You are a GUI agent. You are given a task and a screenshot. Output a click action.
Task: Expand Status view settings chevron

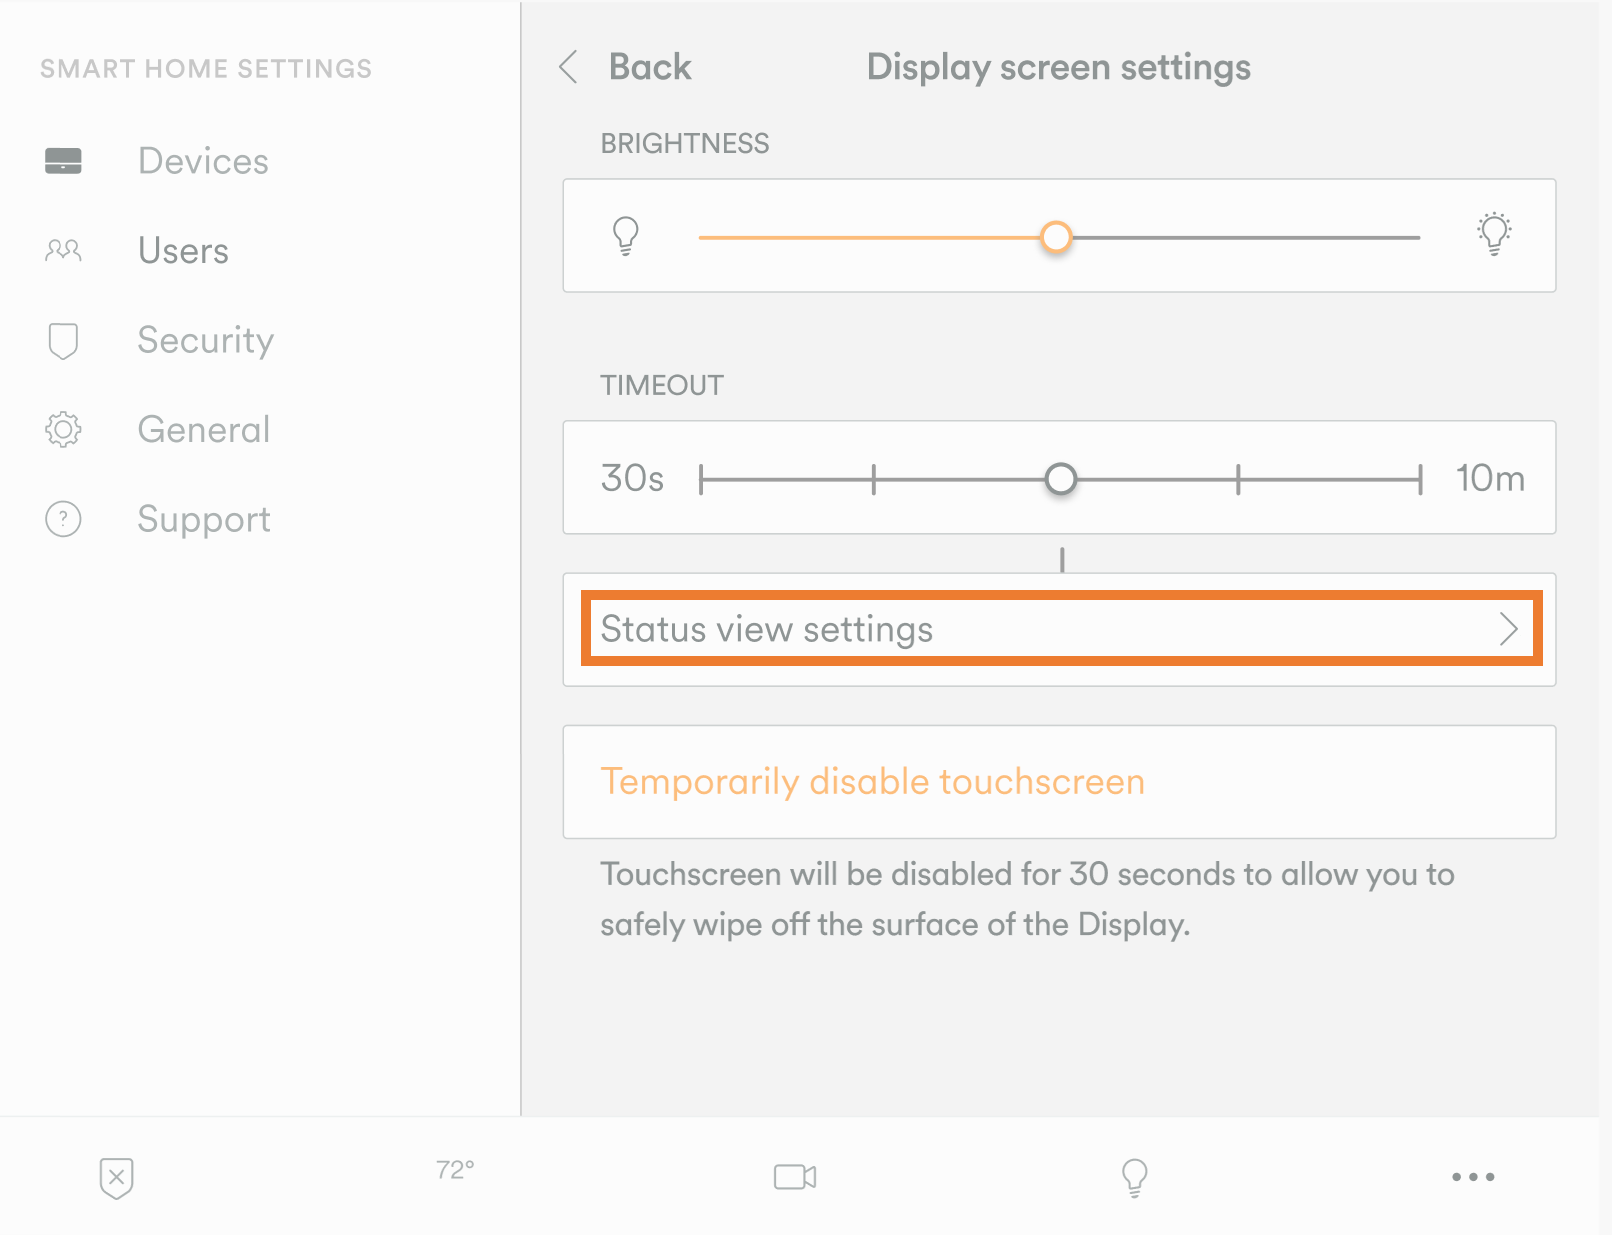(1508, 629)
